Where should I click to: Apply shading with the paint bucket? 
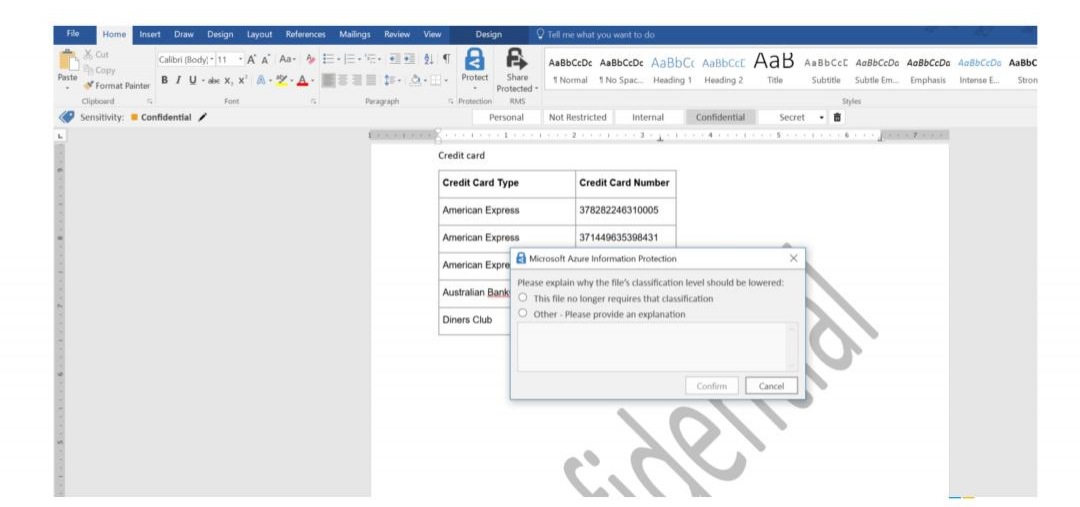click(416, 81)
